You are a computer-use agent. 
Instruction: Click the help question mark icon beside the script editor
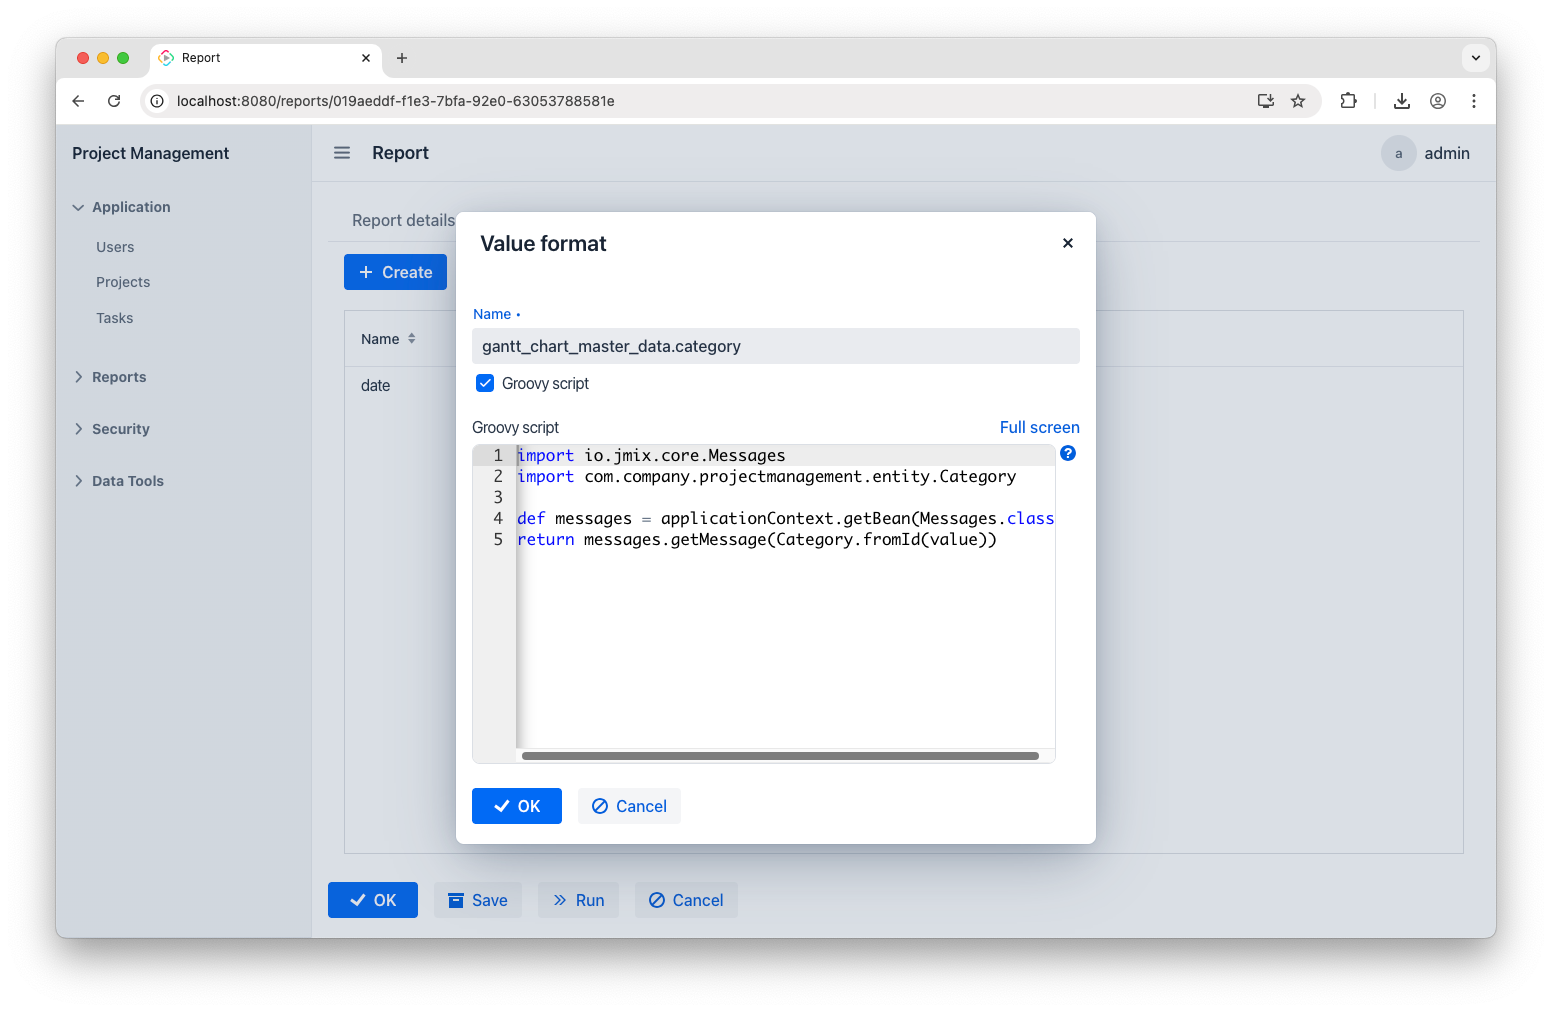point(1068,453)
